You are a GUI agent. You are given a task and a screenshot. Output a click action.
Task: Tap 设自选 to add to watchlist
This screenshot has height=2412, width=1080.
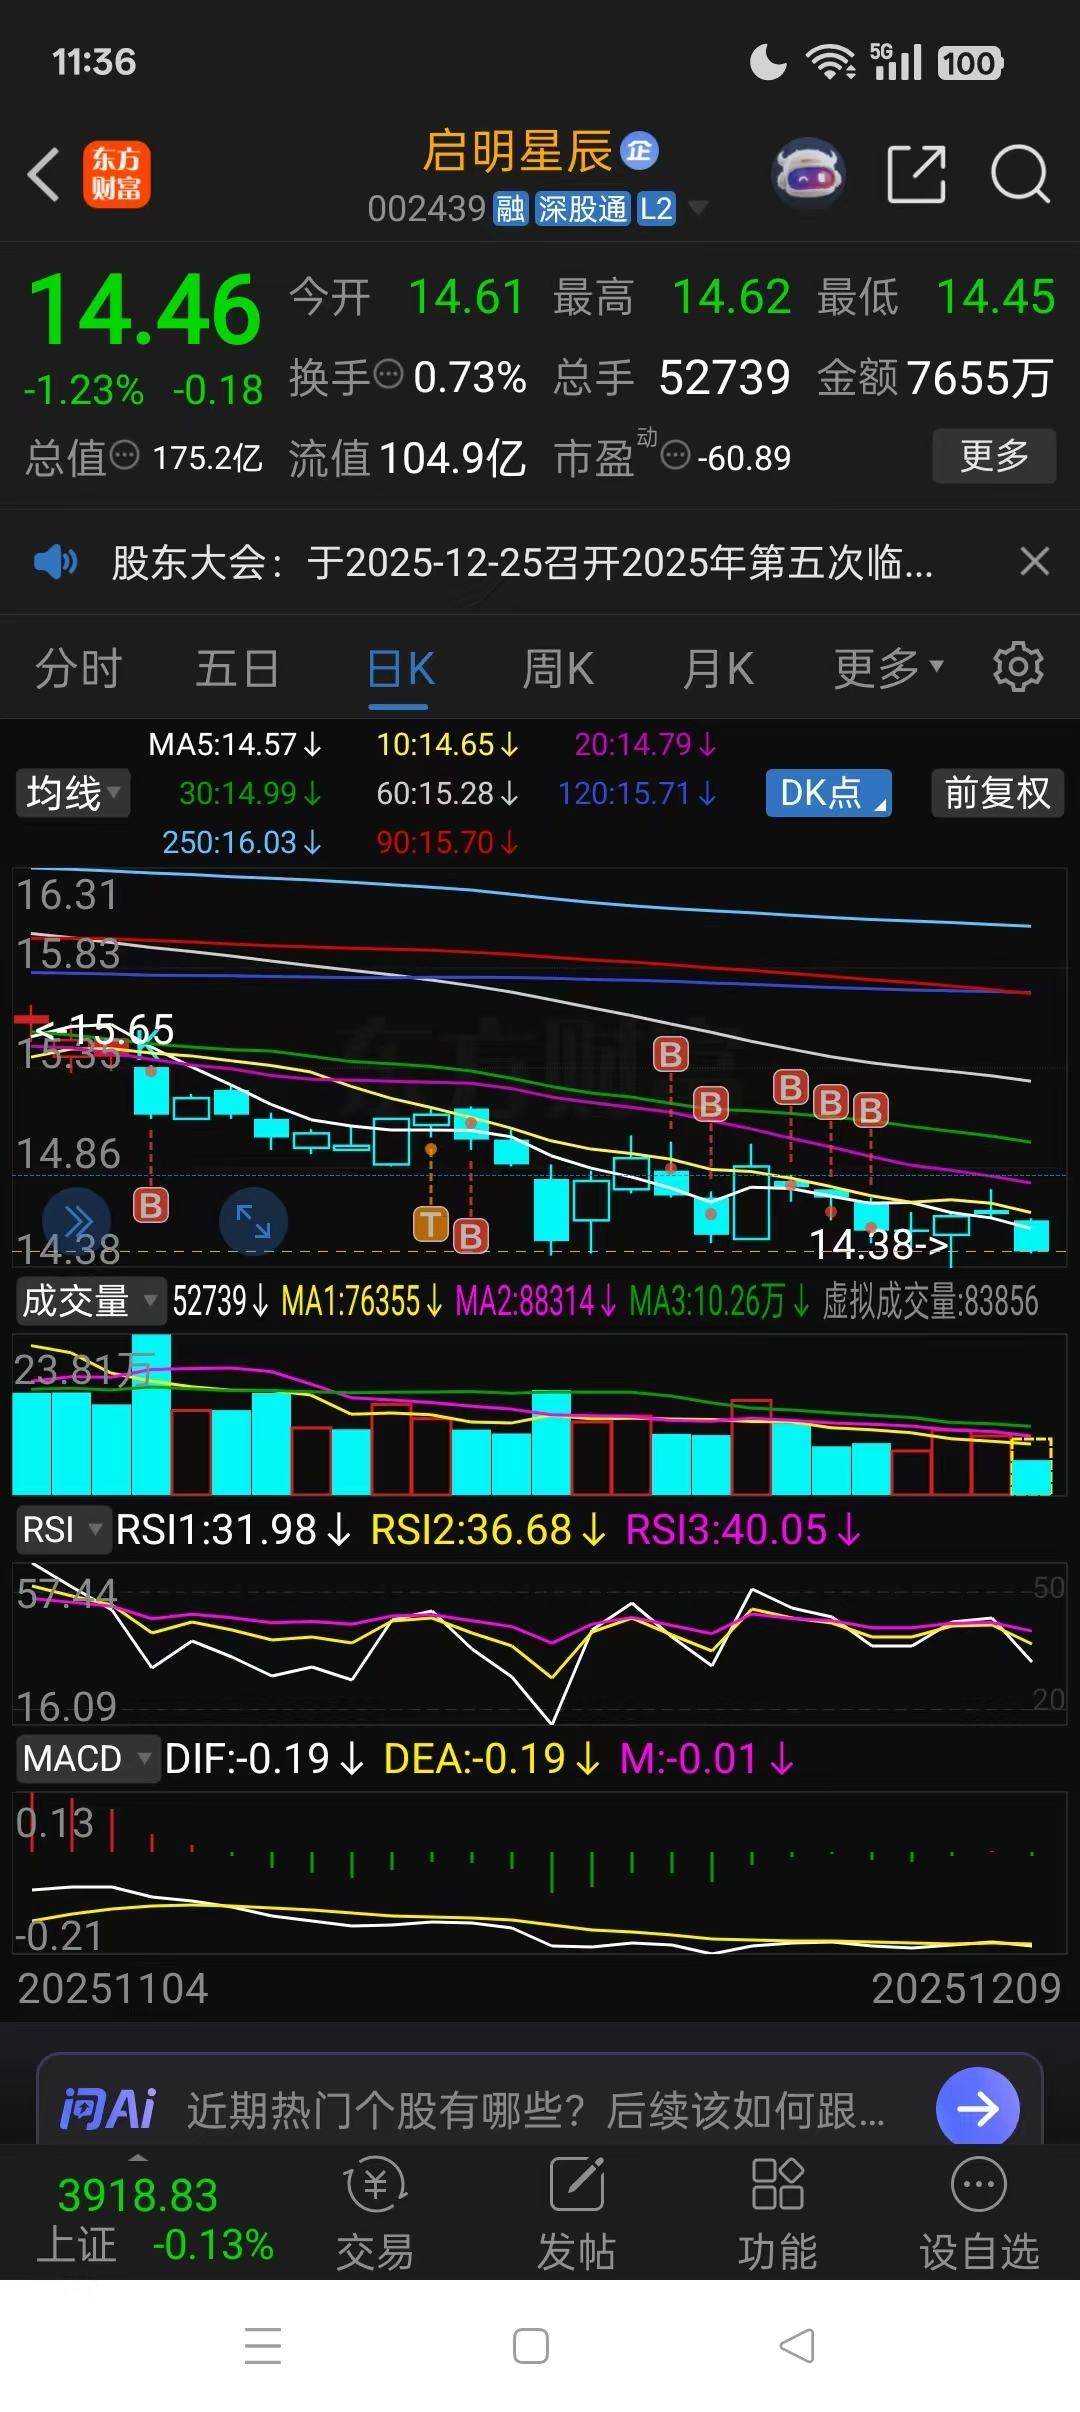(979, 2214)
